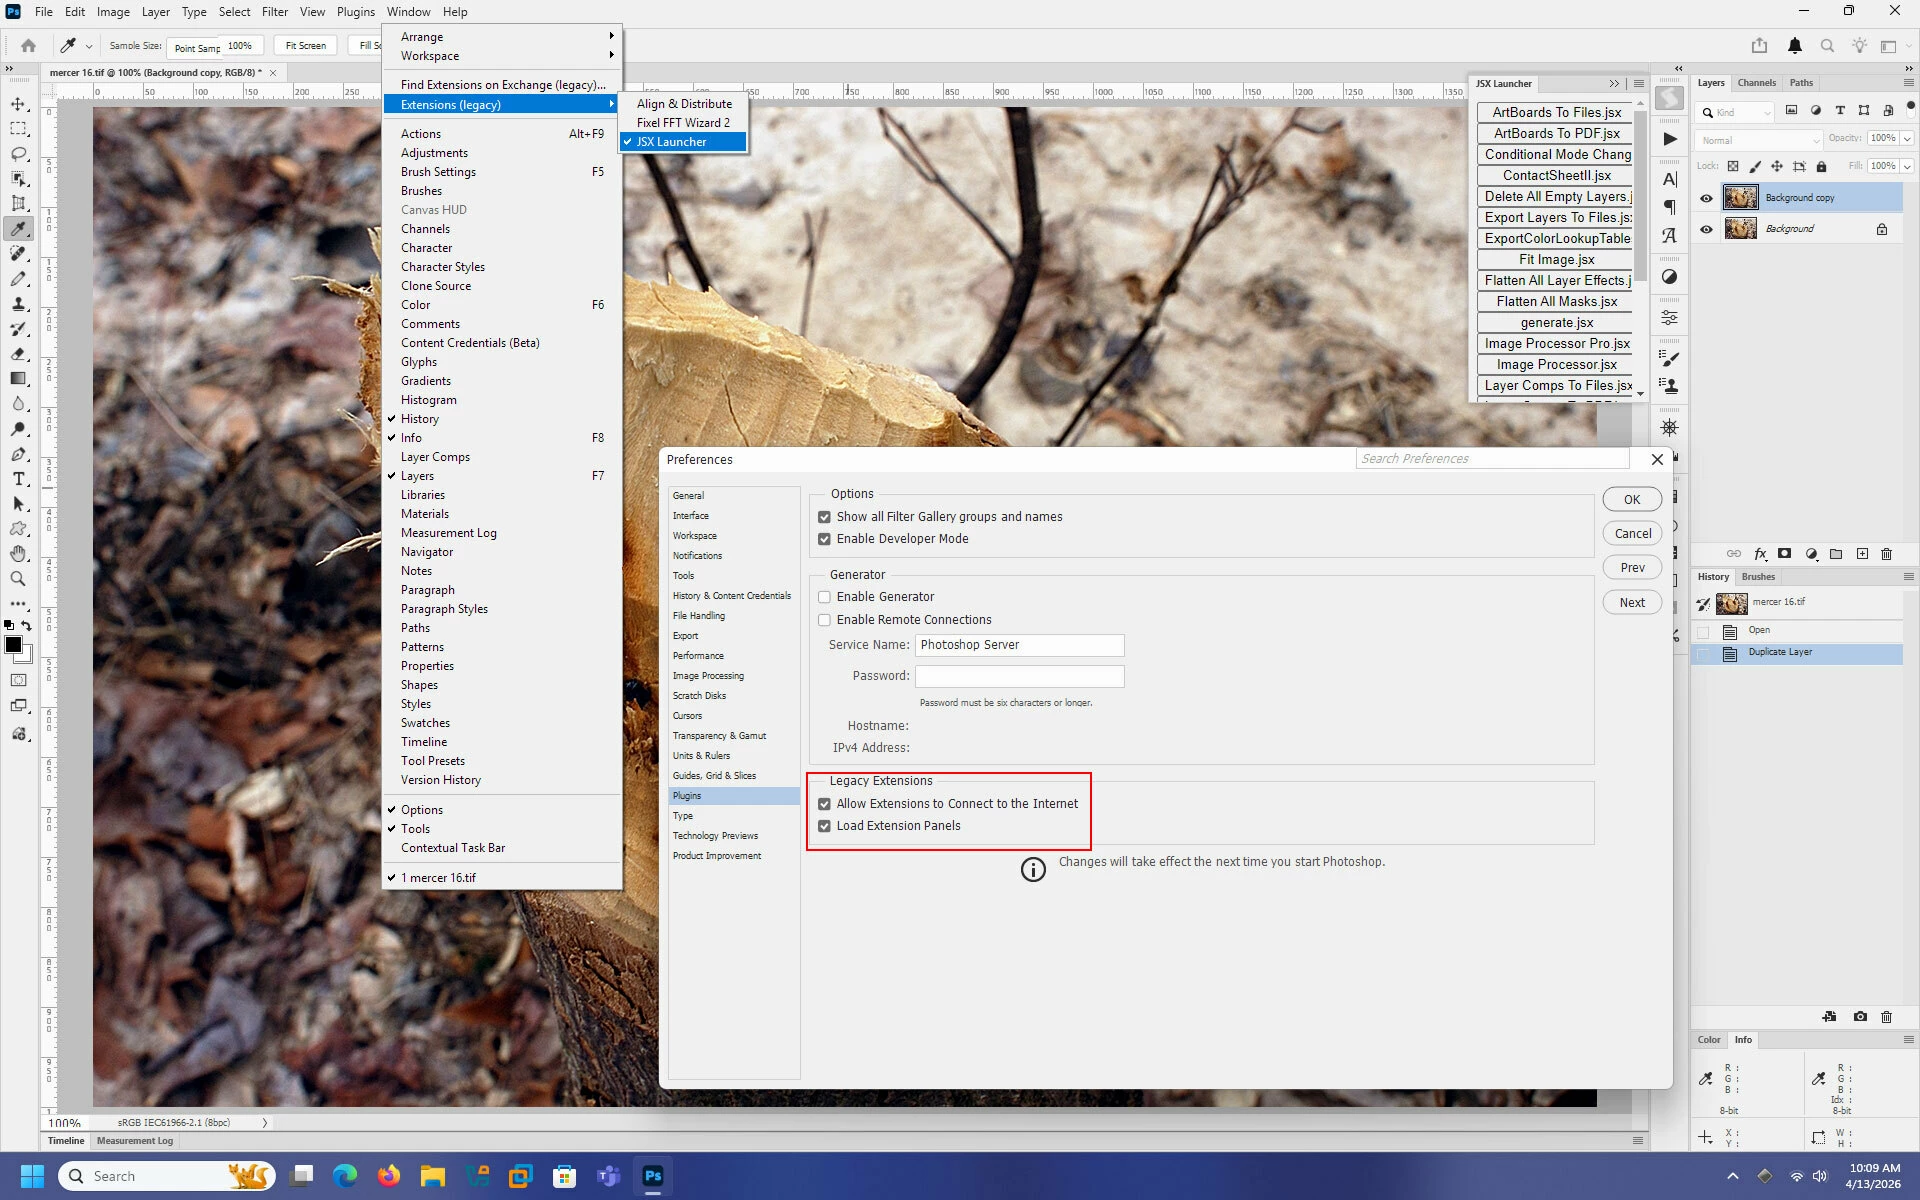Select the Lasso tool
1920x1200 pixels.
[x=18, y=154]
